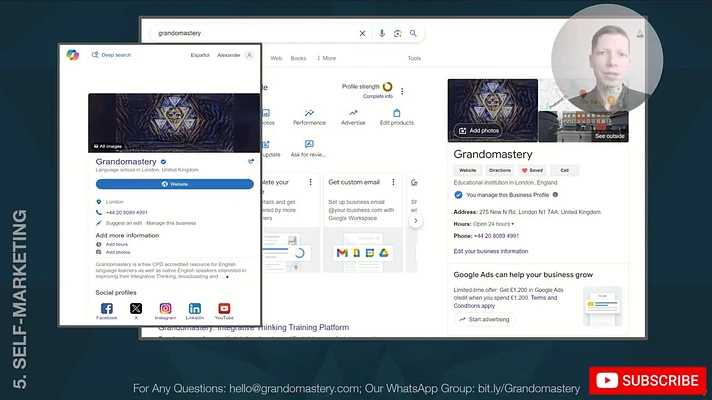
Task: Open the business profile three-dot menu
Action: point(402,91)
